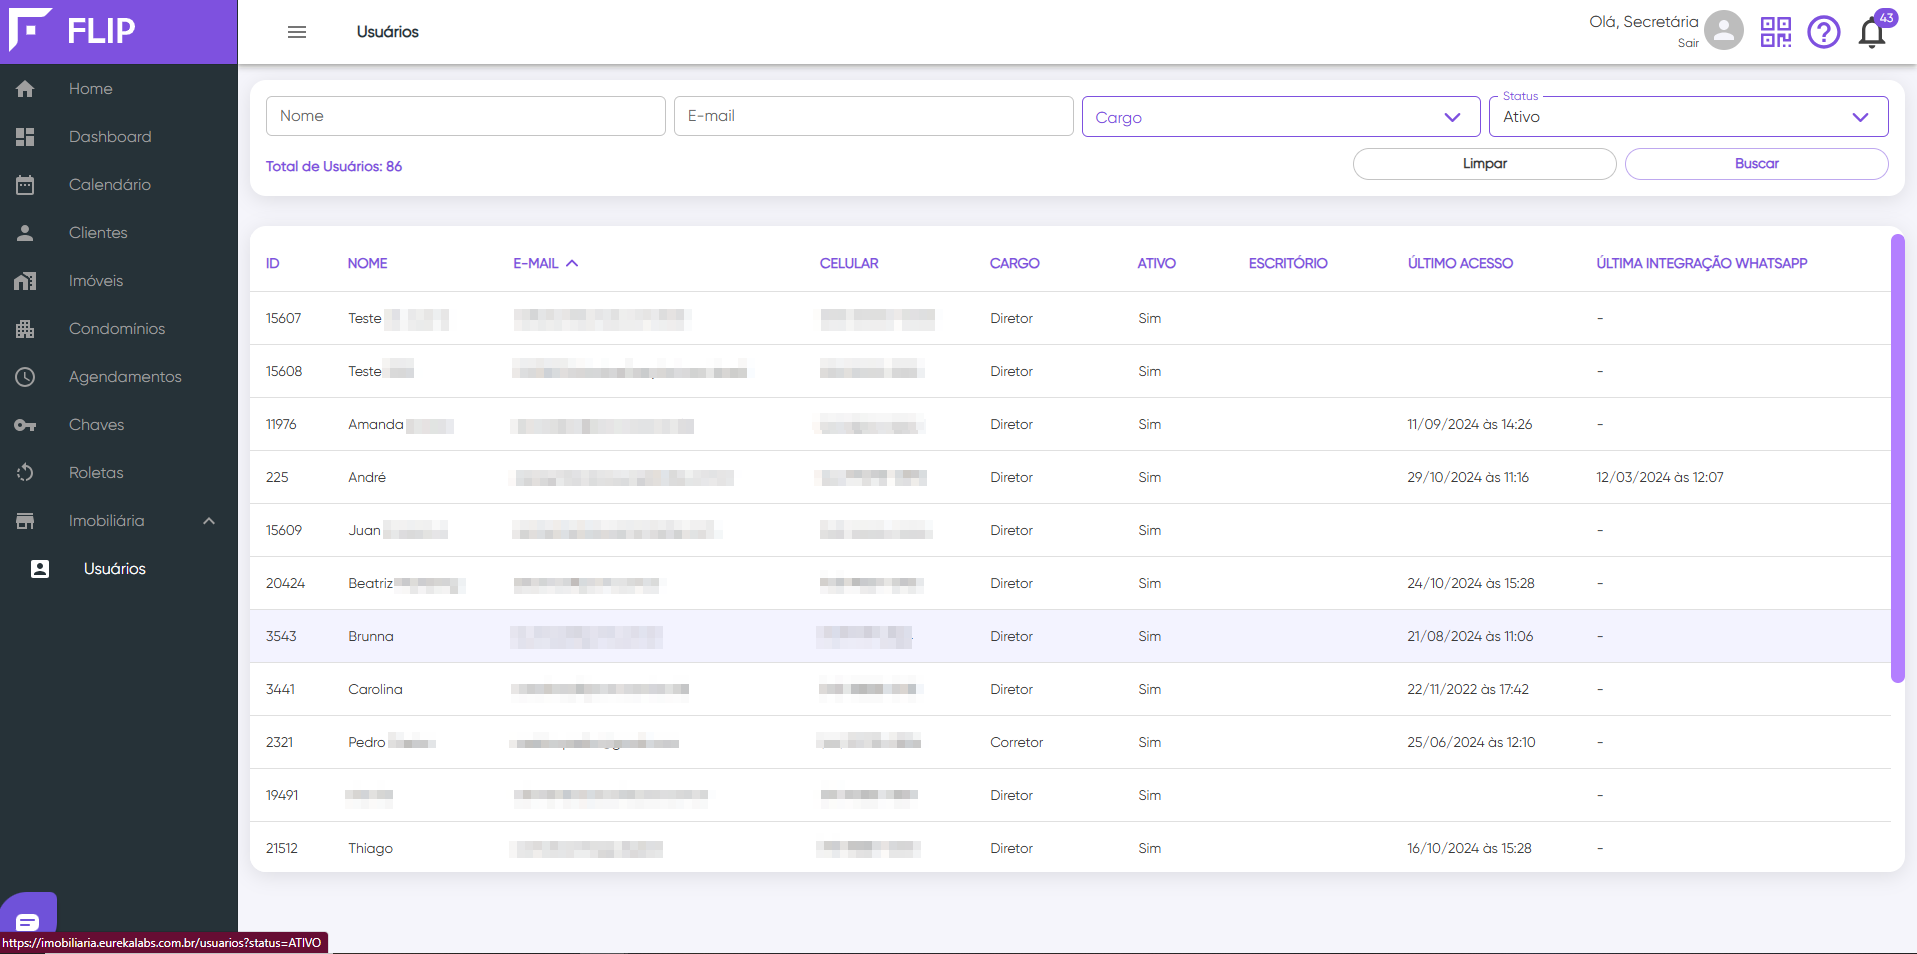The image size is (1917, 954).
Task: Focus the Nome search field
Action: tap(466, 116)
